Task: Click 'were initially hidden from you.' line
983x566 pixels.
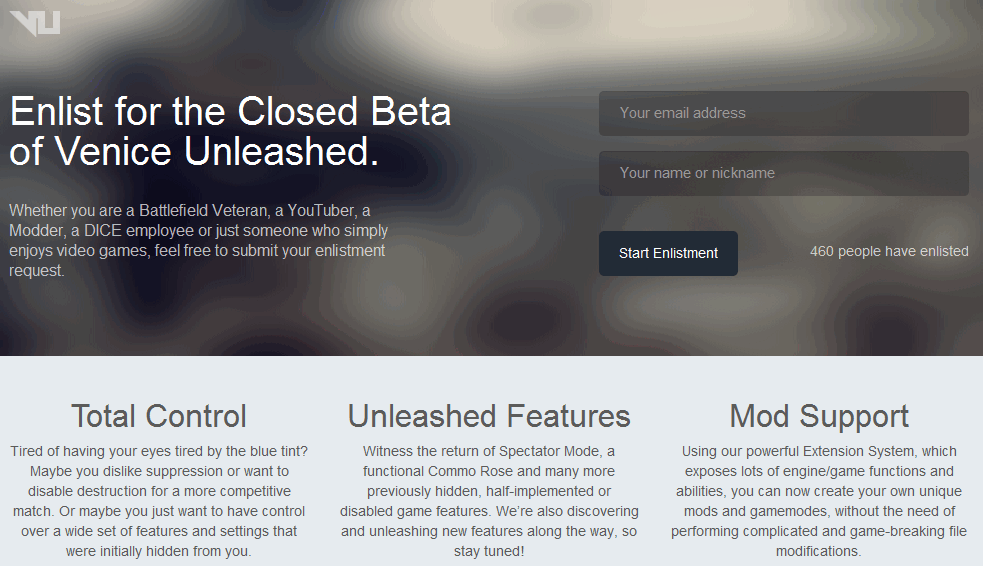Action: pos(159,552)
